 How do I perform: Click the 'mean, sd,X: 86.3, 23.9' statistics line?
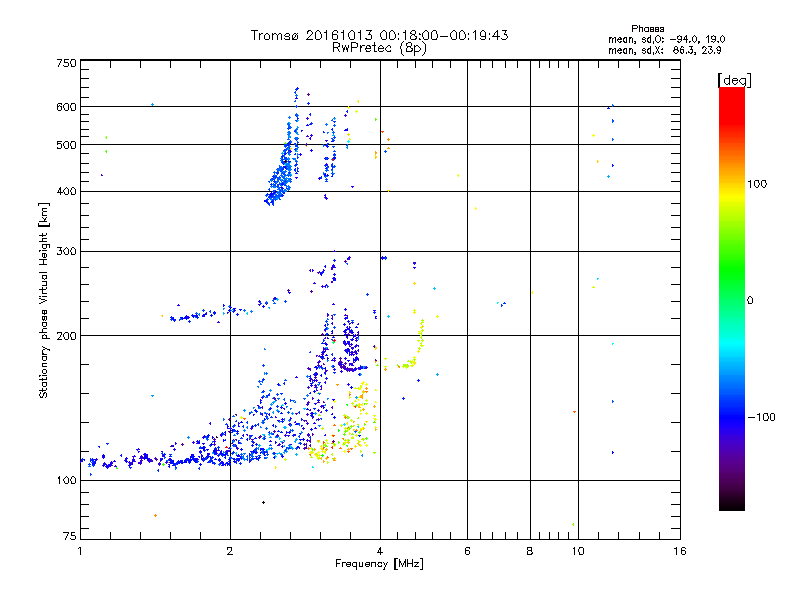pyautogui.click(x=664, y=50)
